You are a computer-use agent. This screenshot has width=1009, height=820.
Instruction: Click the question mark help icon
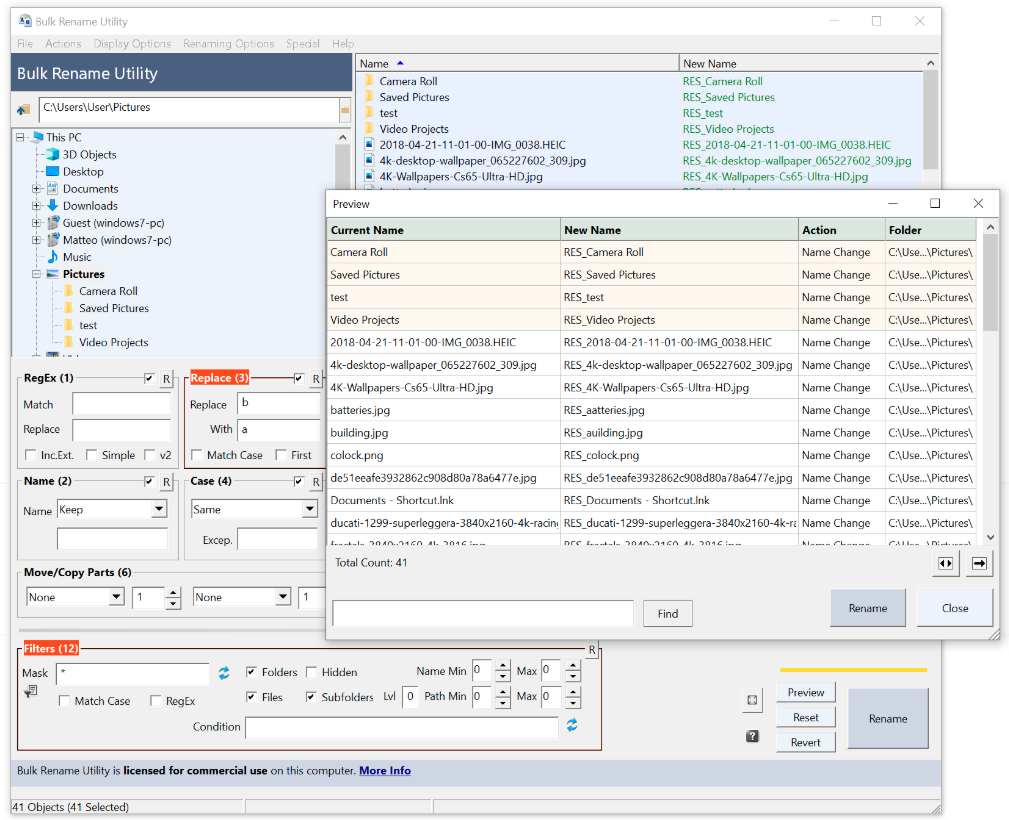(x=752, y=737)
